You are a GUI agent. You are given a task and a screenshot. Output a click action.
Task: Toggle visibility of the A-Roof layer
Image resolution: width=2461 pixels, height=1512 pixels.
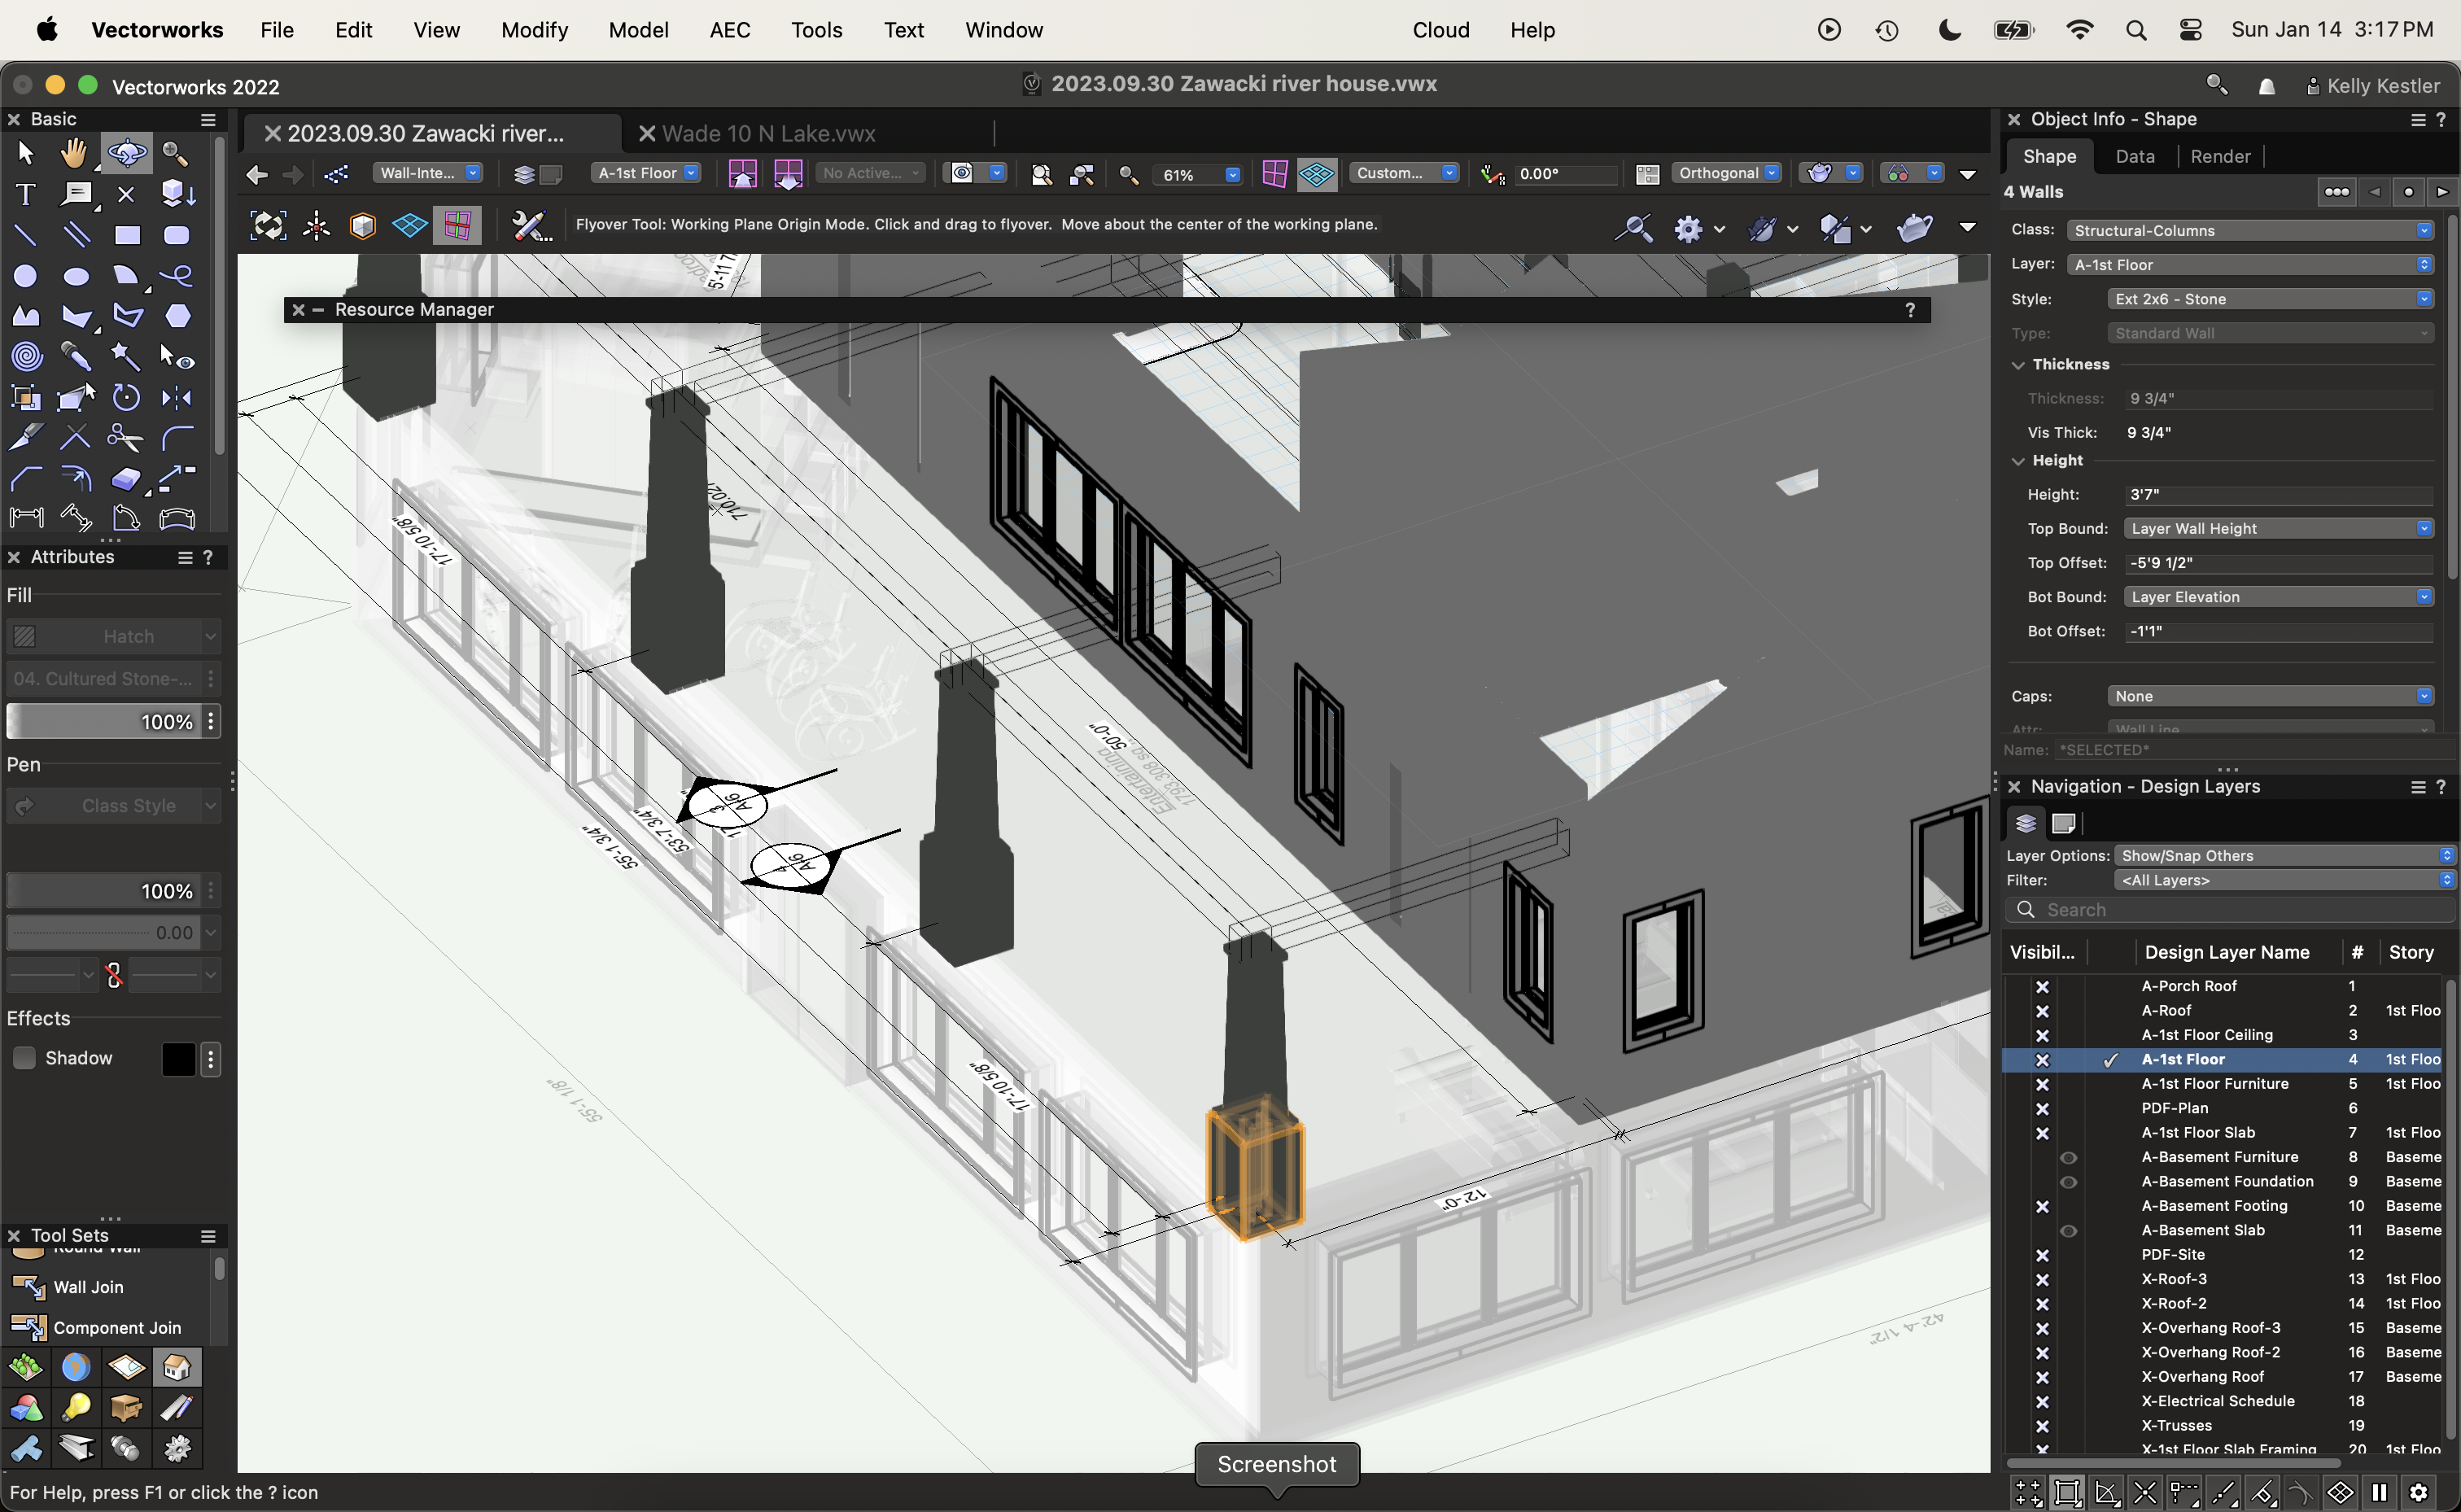pos(2042,1010)
